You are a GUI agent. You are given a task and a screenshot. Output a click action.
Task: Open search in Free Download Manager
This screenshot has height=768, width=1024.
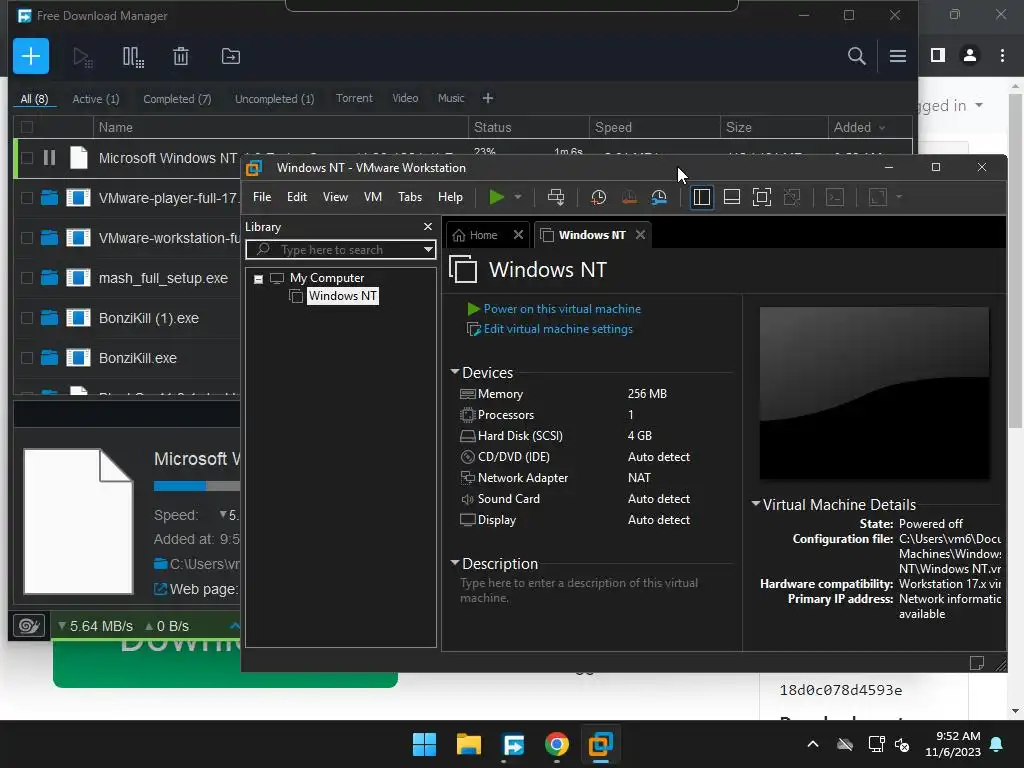(856, 56)
